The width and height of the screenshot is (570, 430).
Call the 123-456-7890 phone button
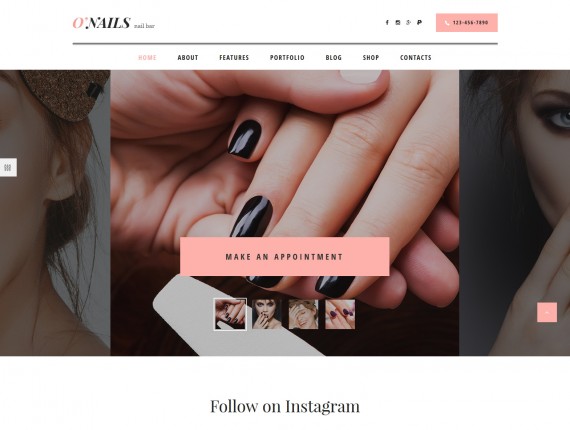467,23
